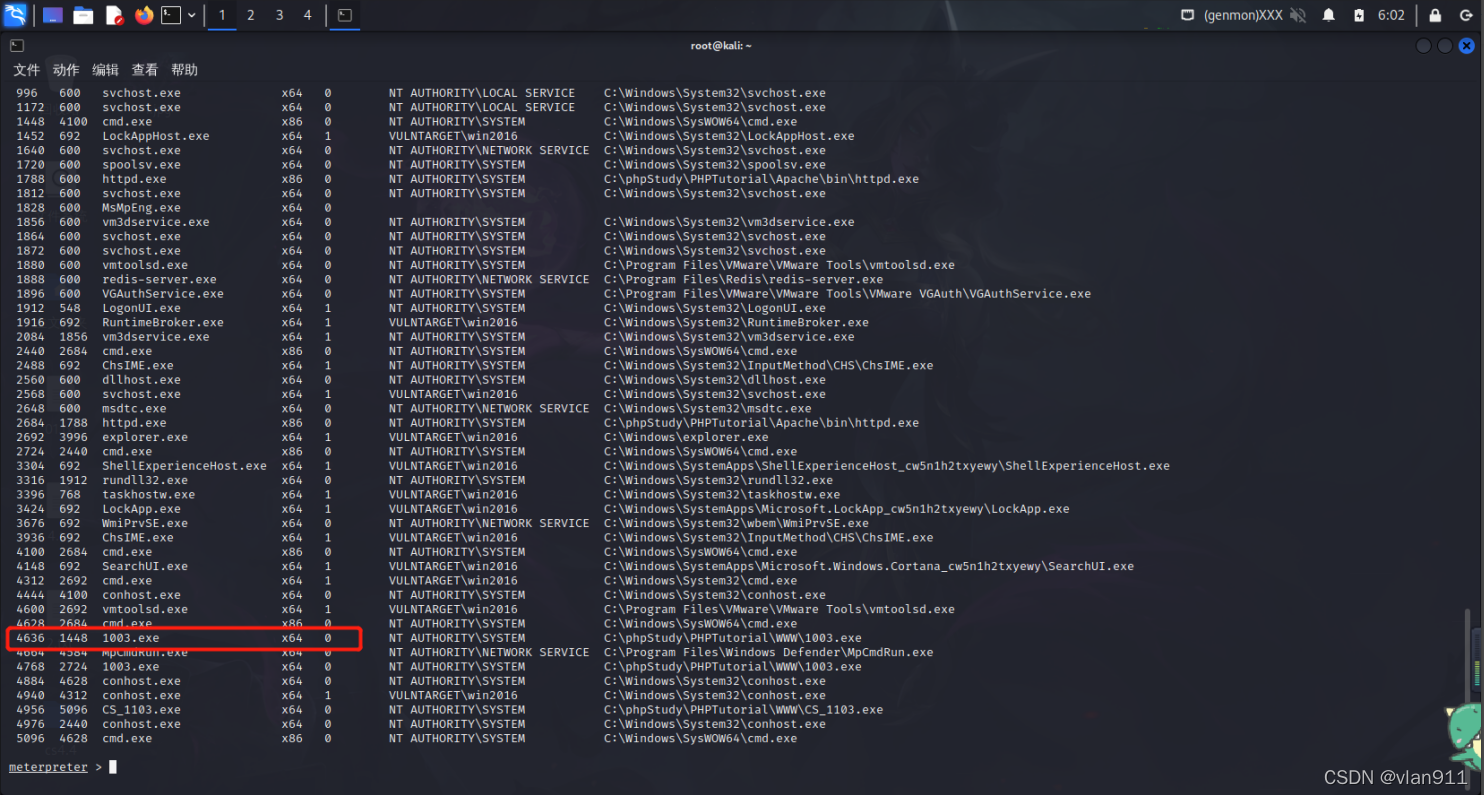Viewport: 1484px width, 795px height.
Task: Open the 编辑 menu
Action: click(x=105, y=70)
